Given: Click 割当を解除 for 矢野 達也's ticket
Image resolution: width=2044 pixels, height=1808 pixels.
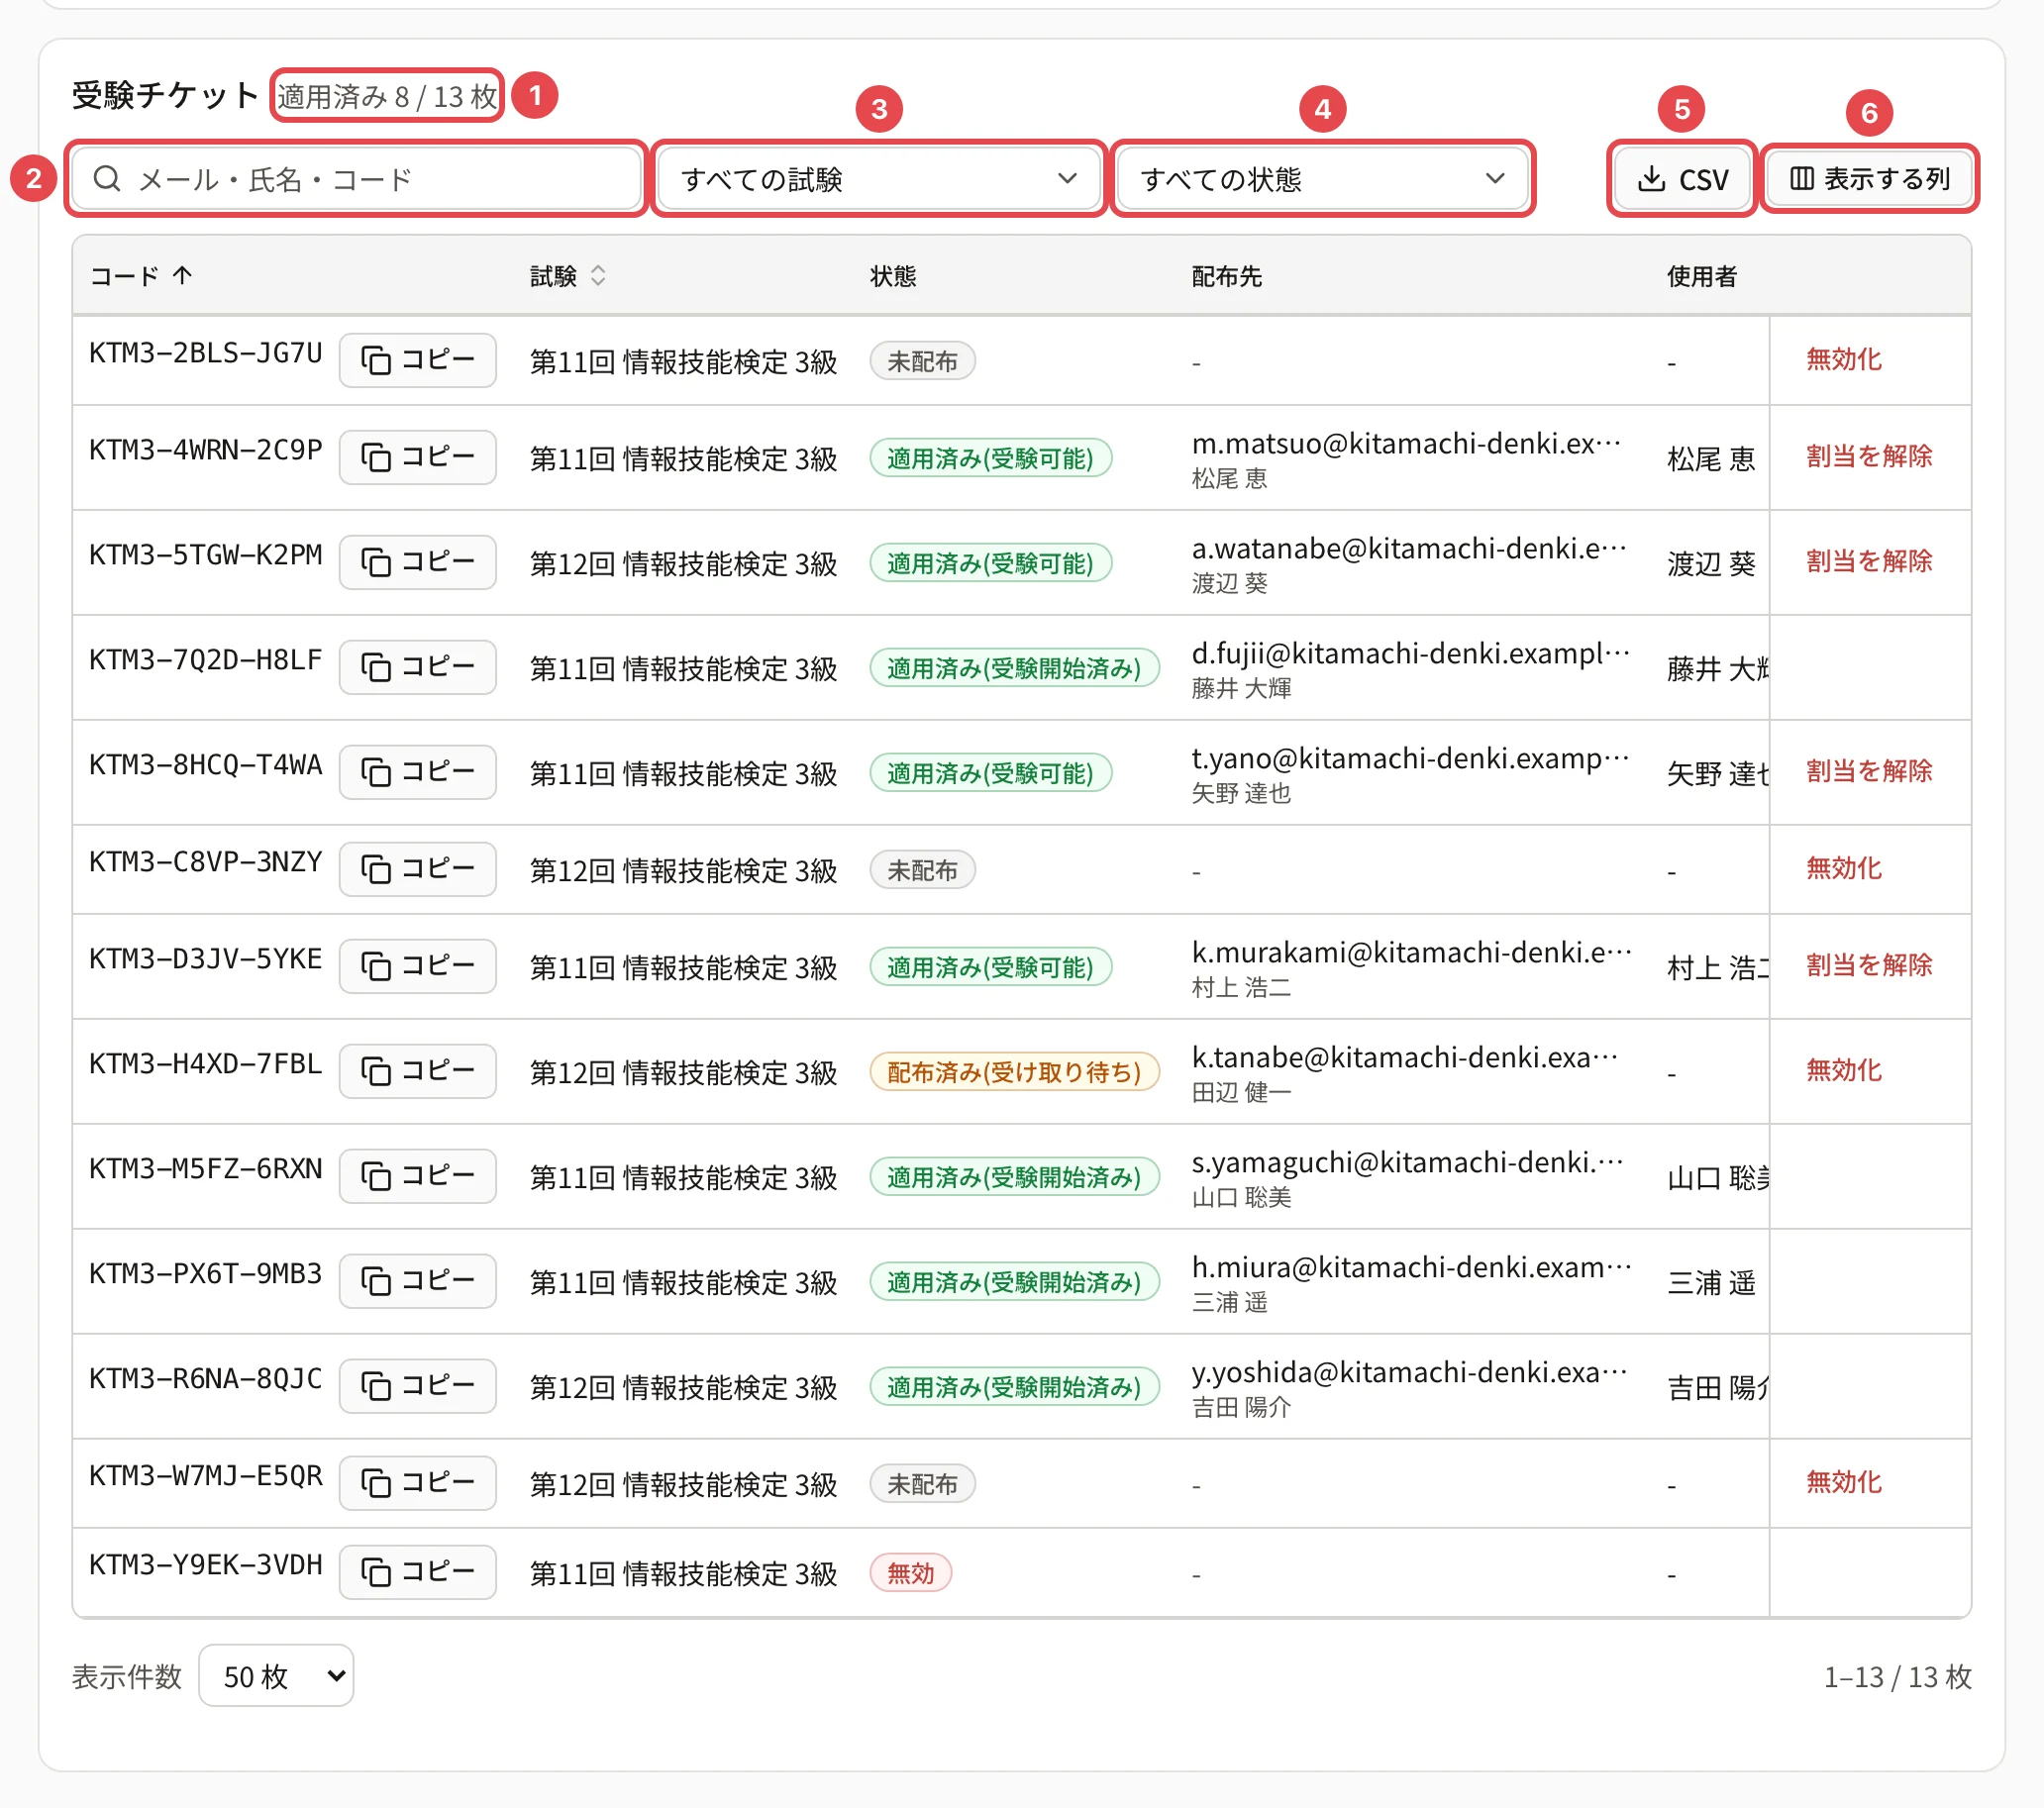Looking at the screenshot, I should point(1868,772).
